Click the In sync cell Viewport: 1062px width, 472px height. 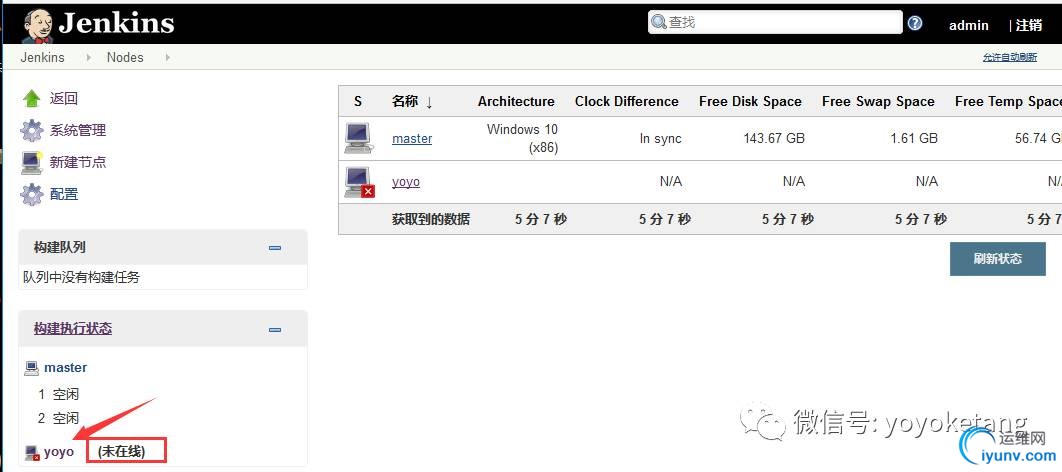[660, 139]
